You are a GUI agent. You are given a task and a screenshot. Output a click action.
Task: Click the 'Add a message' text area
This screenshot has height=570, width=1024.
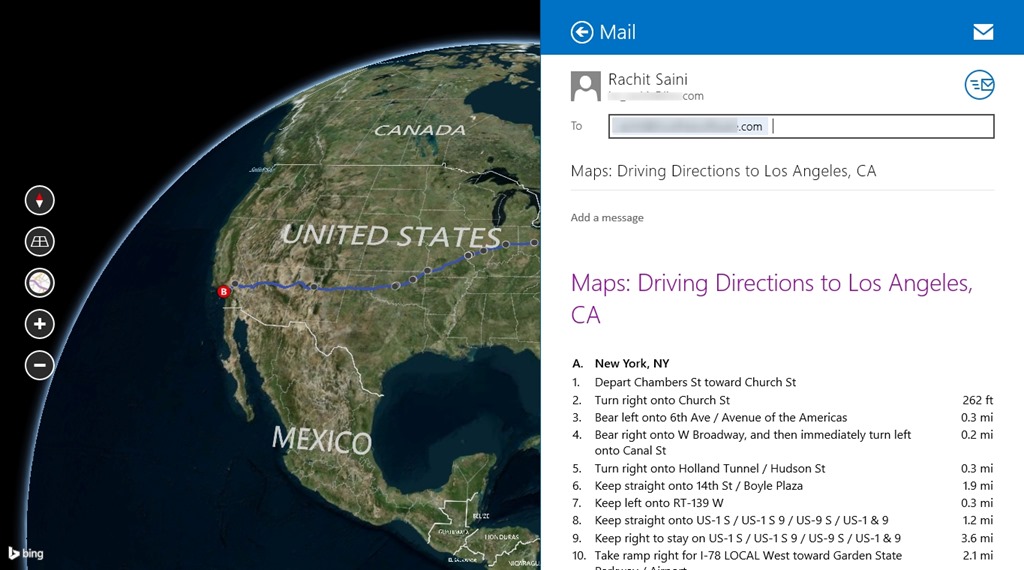[607, 218]
